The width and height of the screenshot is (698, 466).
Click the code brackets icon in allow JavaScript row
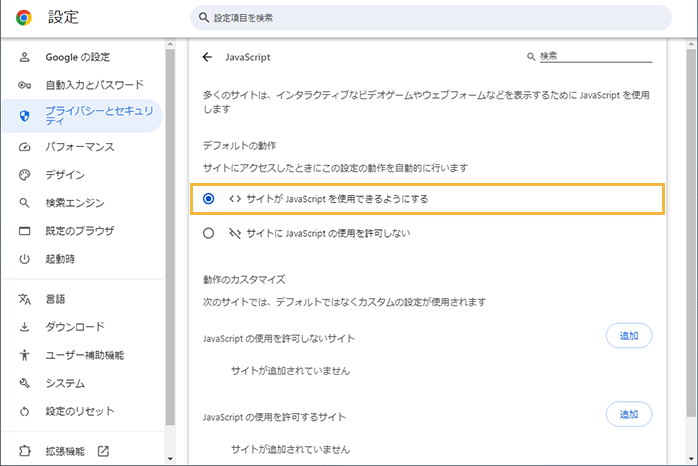click(x=235, y=199)
